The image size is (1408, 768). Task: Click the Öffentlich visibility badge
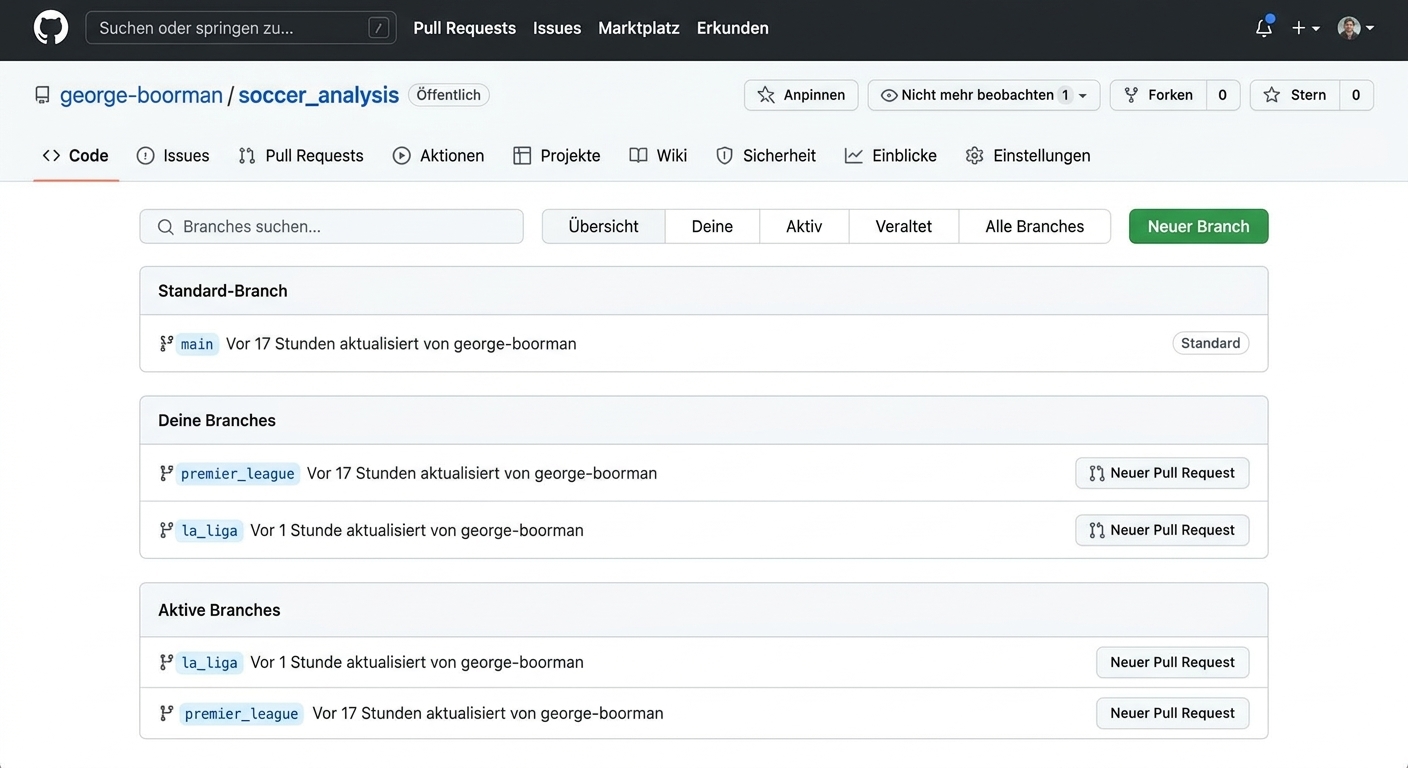[449, 95]
